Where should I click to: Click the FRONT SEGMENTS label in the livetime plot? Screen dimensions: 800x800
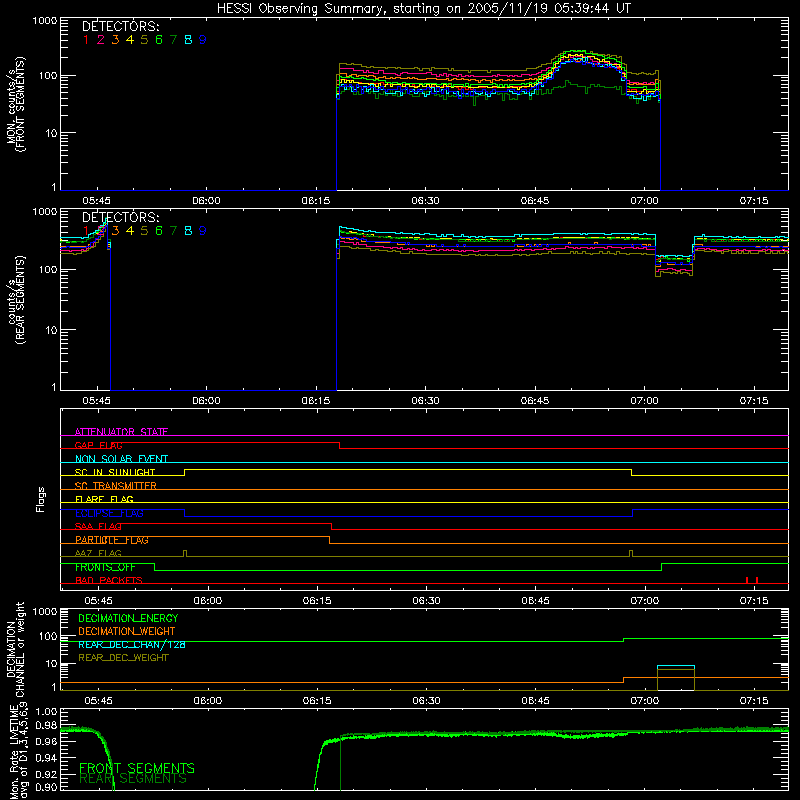click(137, 768)
